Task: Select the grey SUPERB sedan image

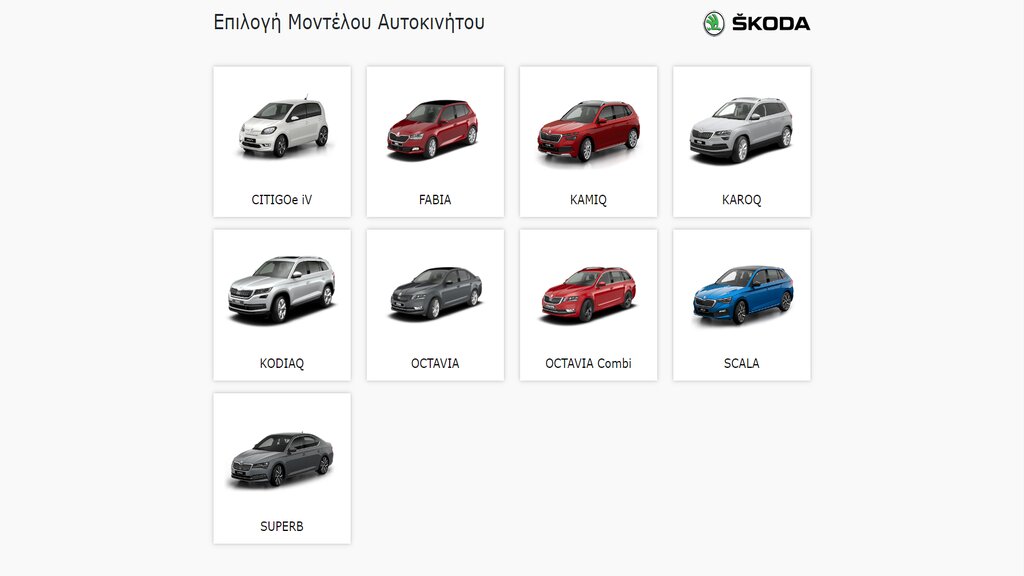Action: pos(282,458)
